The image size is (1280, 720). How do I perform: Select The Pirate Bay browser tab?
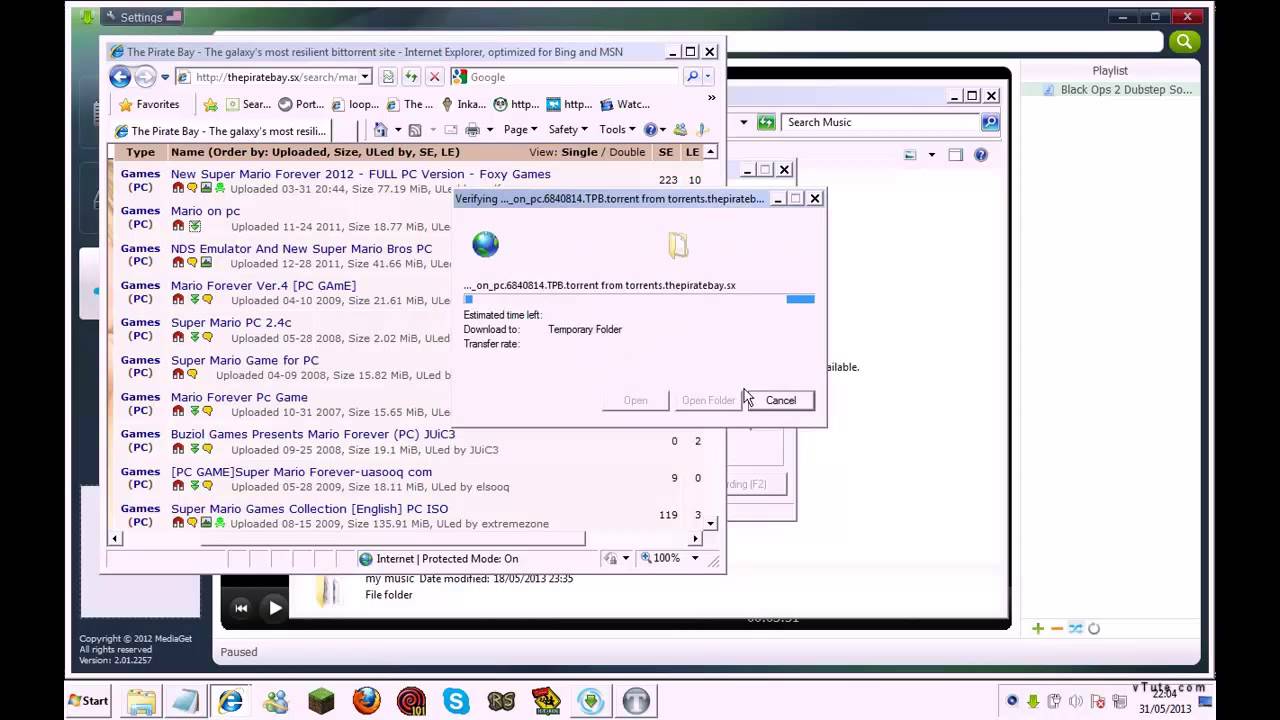(x=220, y=131)
